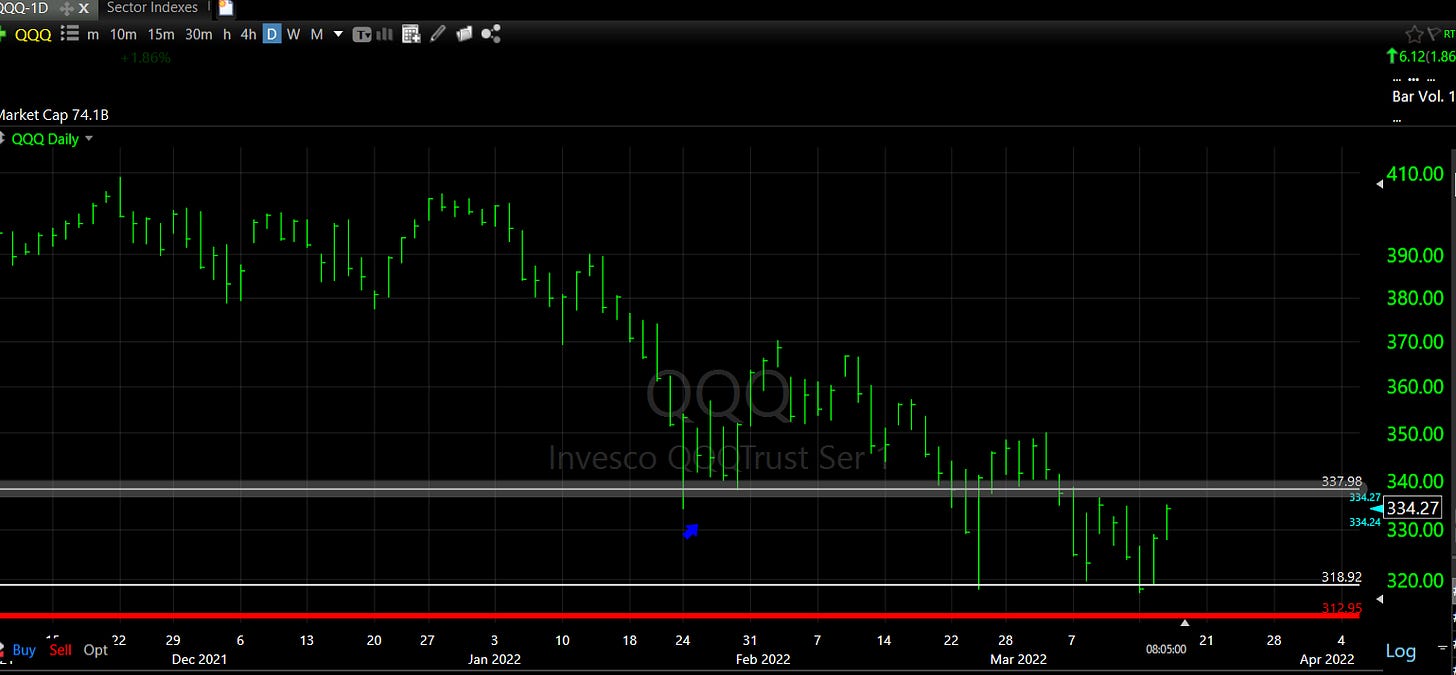Click the Market Cap 74.1B text
The image size is (1456, 675).
pyautogui.click(x=55, y=115)
